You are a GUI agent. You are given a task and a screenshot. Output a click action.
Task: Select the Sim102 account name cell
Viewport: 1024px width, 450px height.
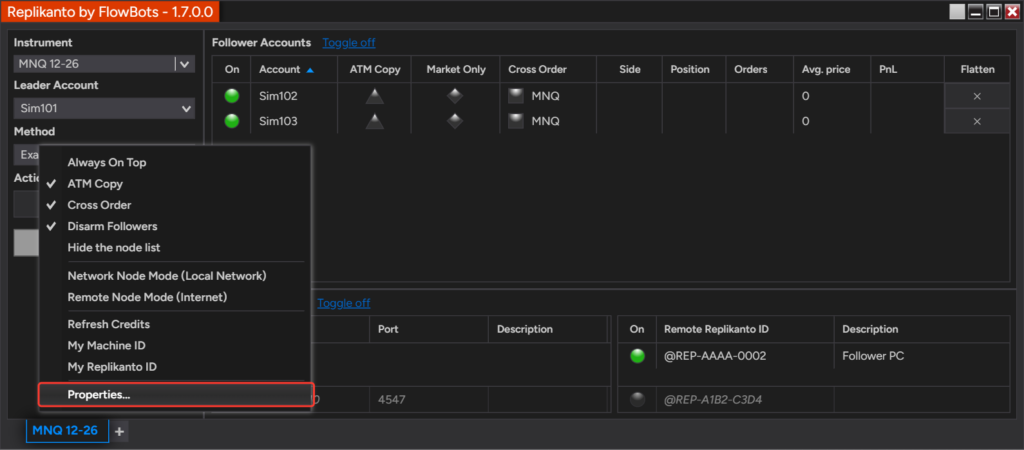point(294,96)
